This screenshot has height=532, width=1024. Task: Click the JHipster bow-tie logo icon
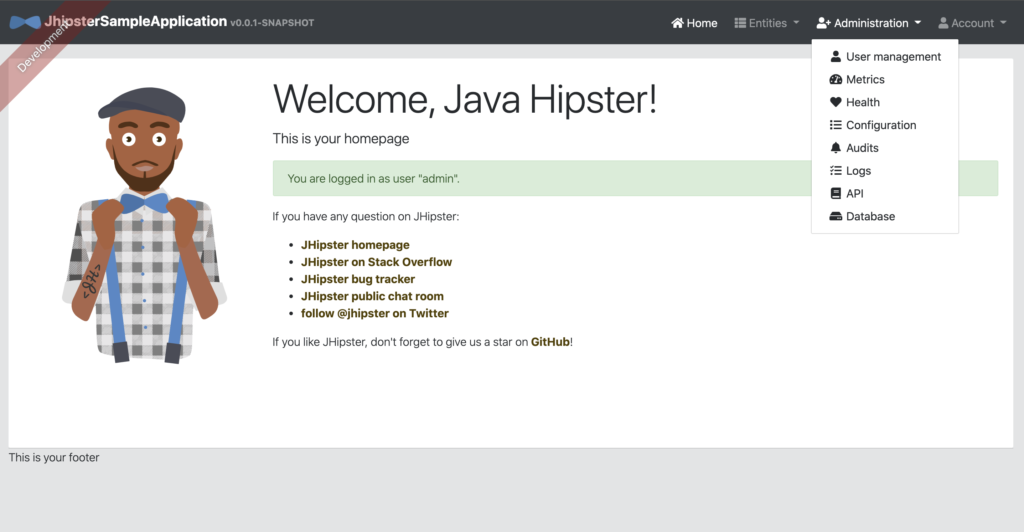pos(25,23)
